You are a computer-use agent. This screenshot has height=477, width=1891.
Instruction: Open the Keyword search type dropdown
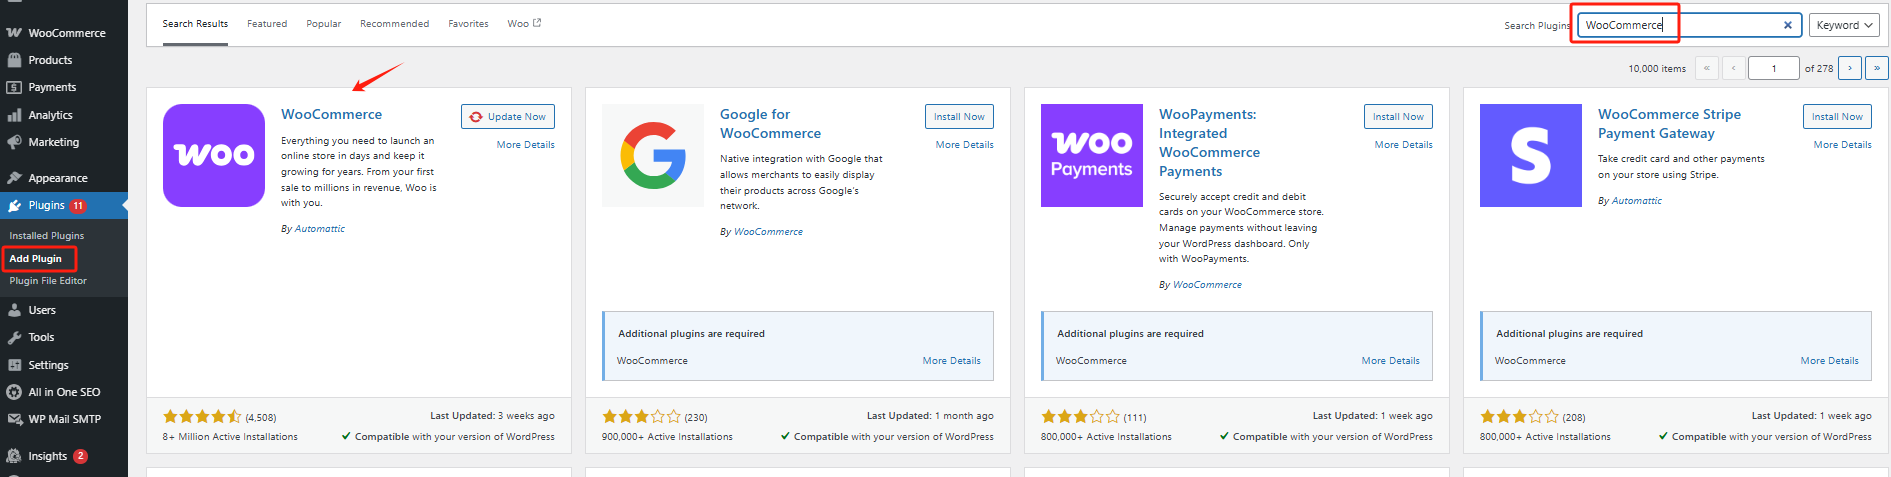click(x=1844, y=25)
